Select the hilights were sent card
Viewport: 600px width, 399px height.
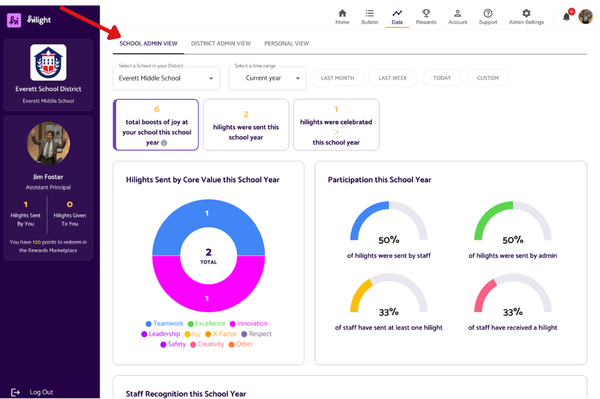pos(246,125)
